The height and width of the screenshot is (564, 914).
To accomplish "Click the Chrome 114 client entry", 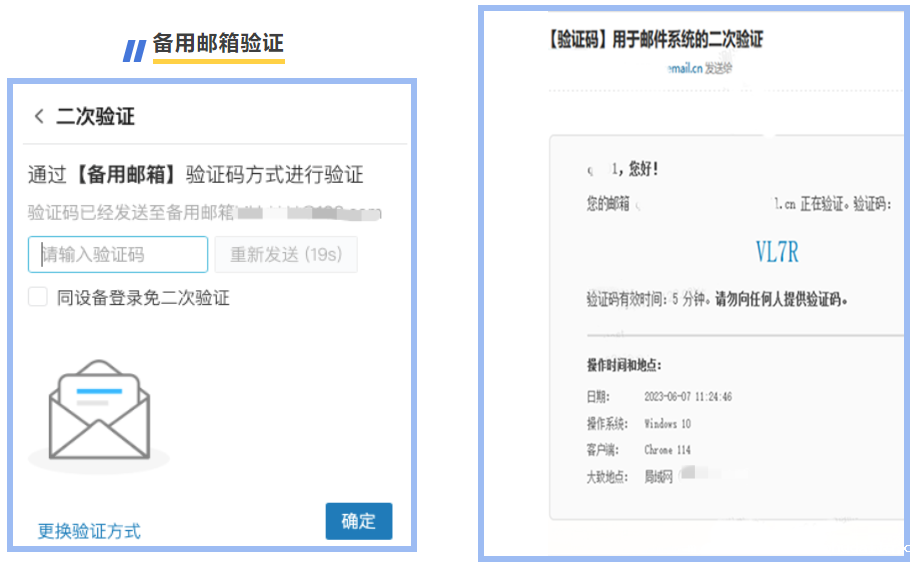I will coord(667,450).
